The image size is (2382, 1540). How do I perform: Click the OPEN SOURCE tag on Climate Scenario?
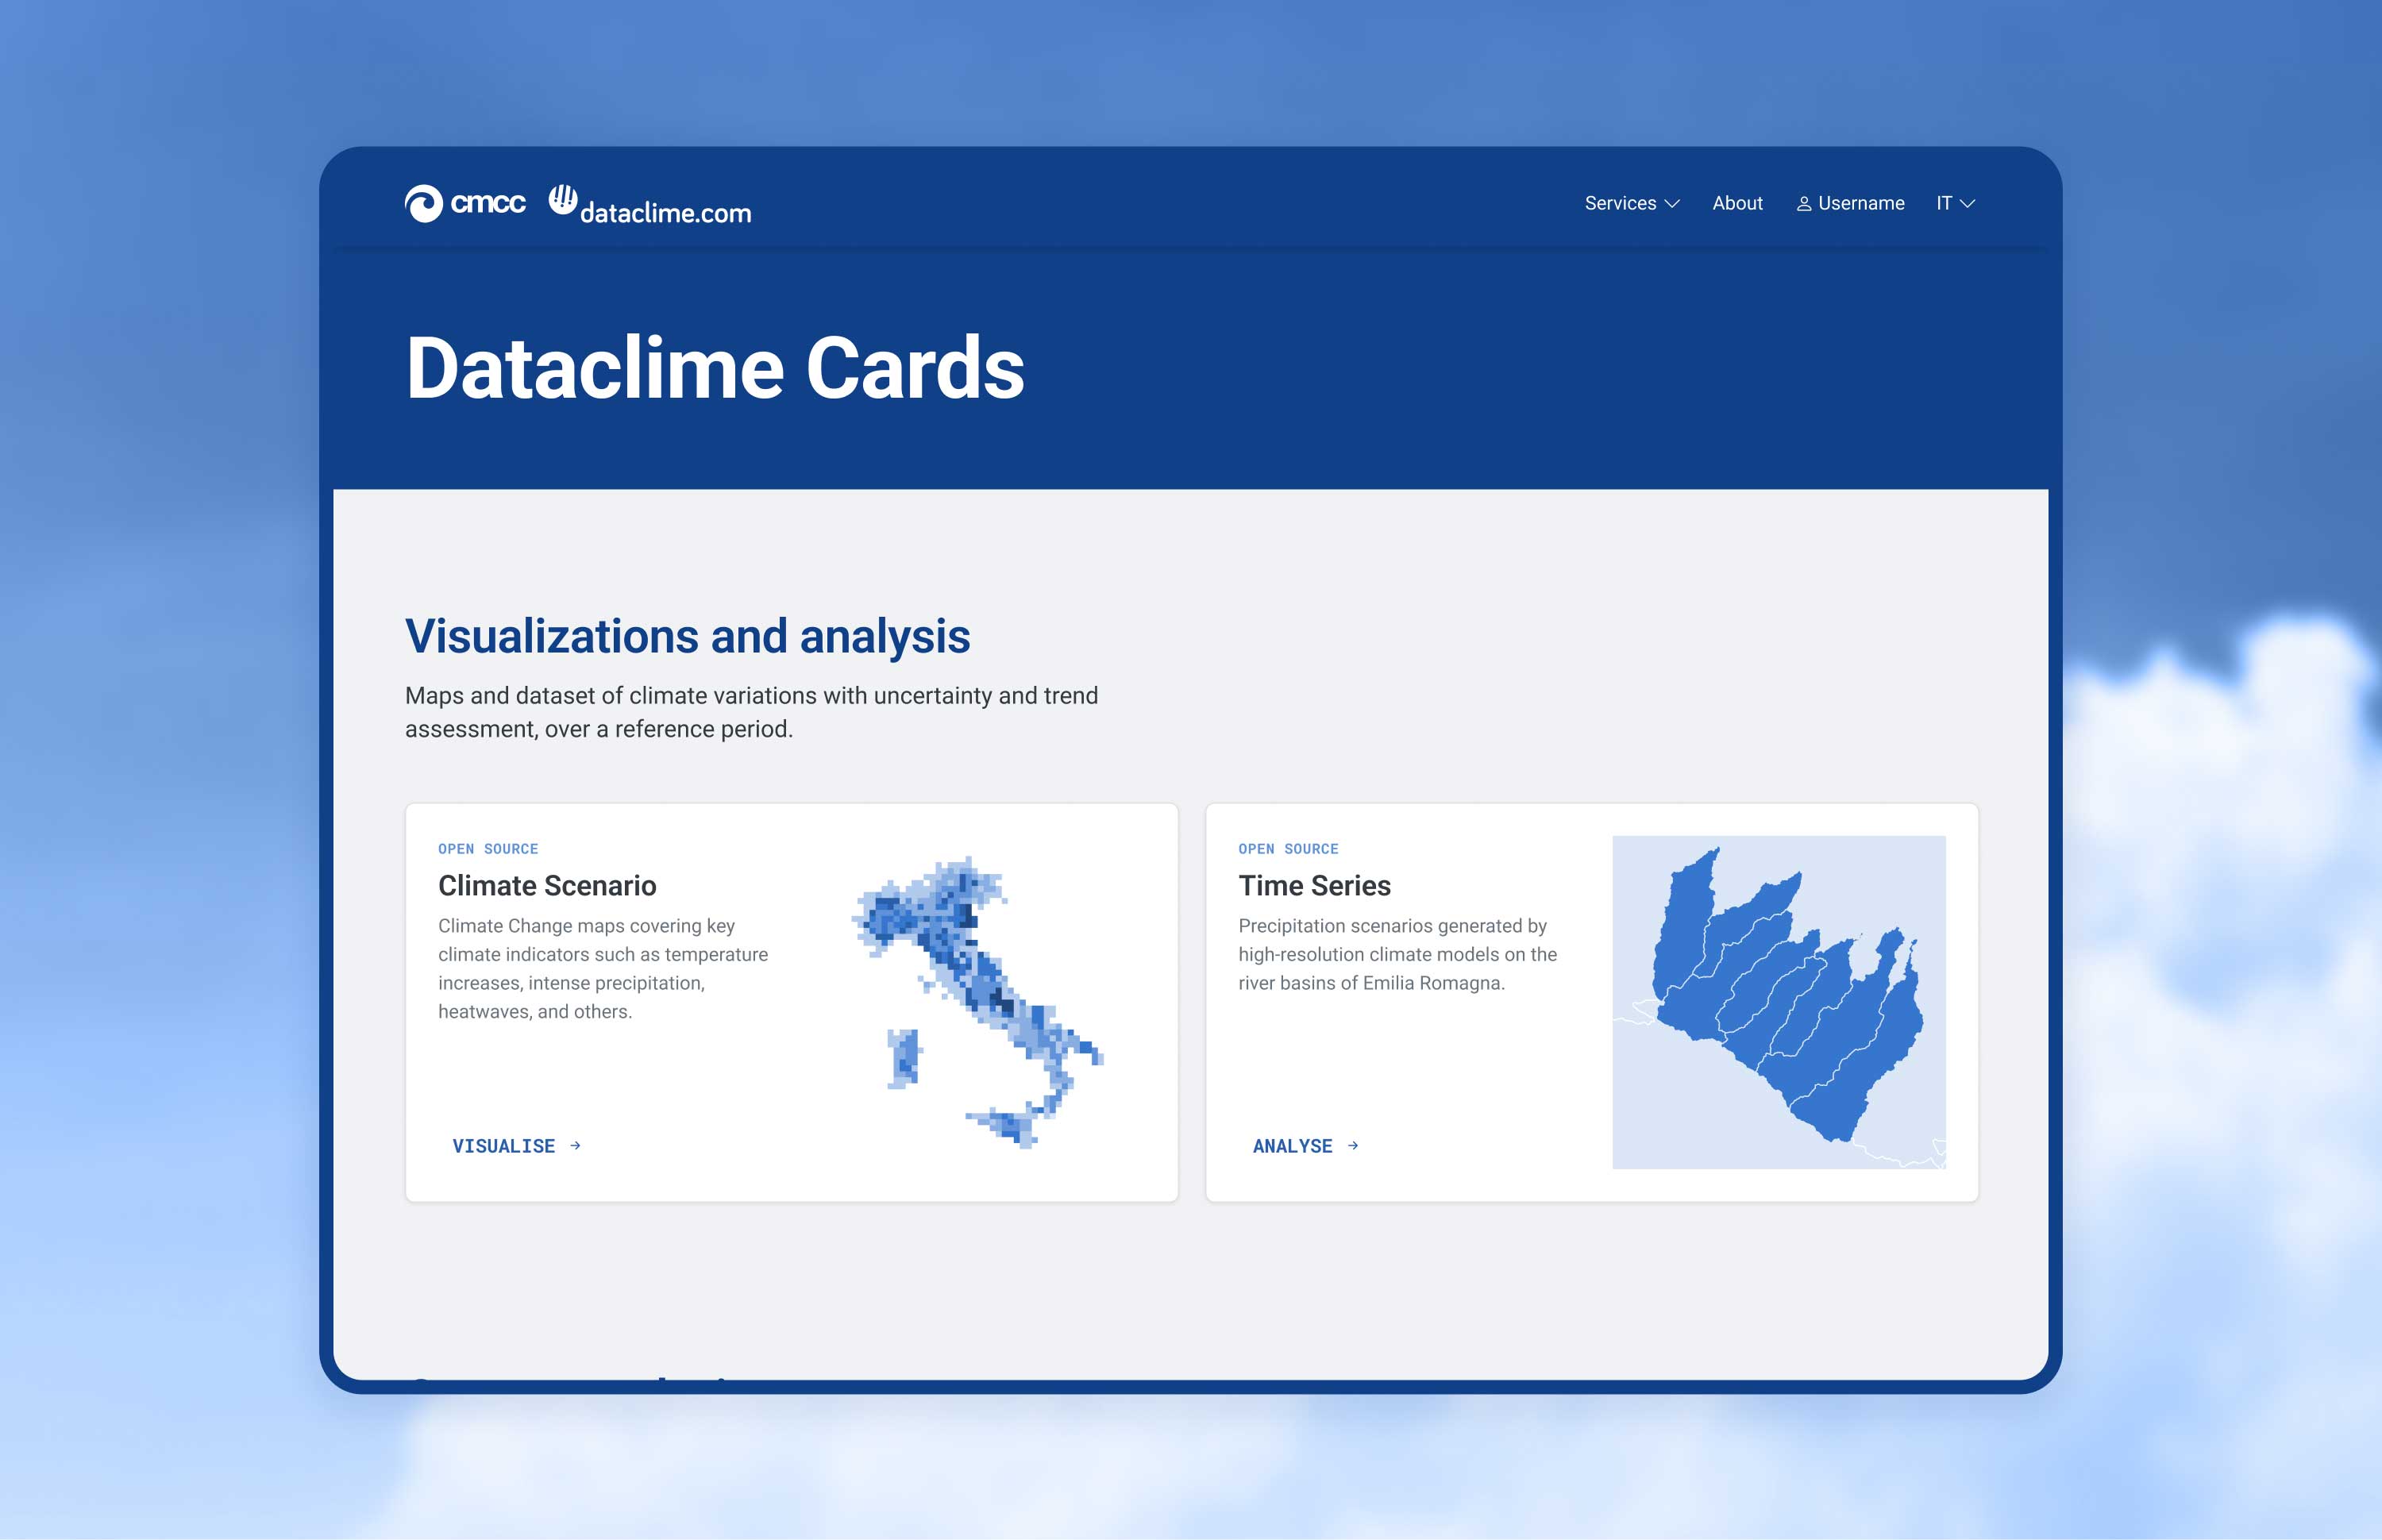[488, 848]
